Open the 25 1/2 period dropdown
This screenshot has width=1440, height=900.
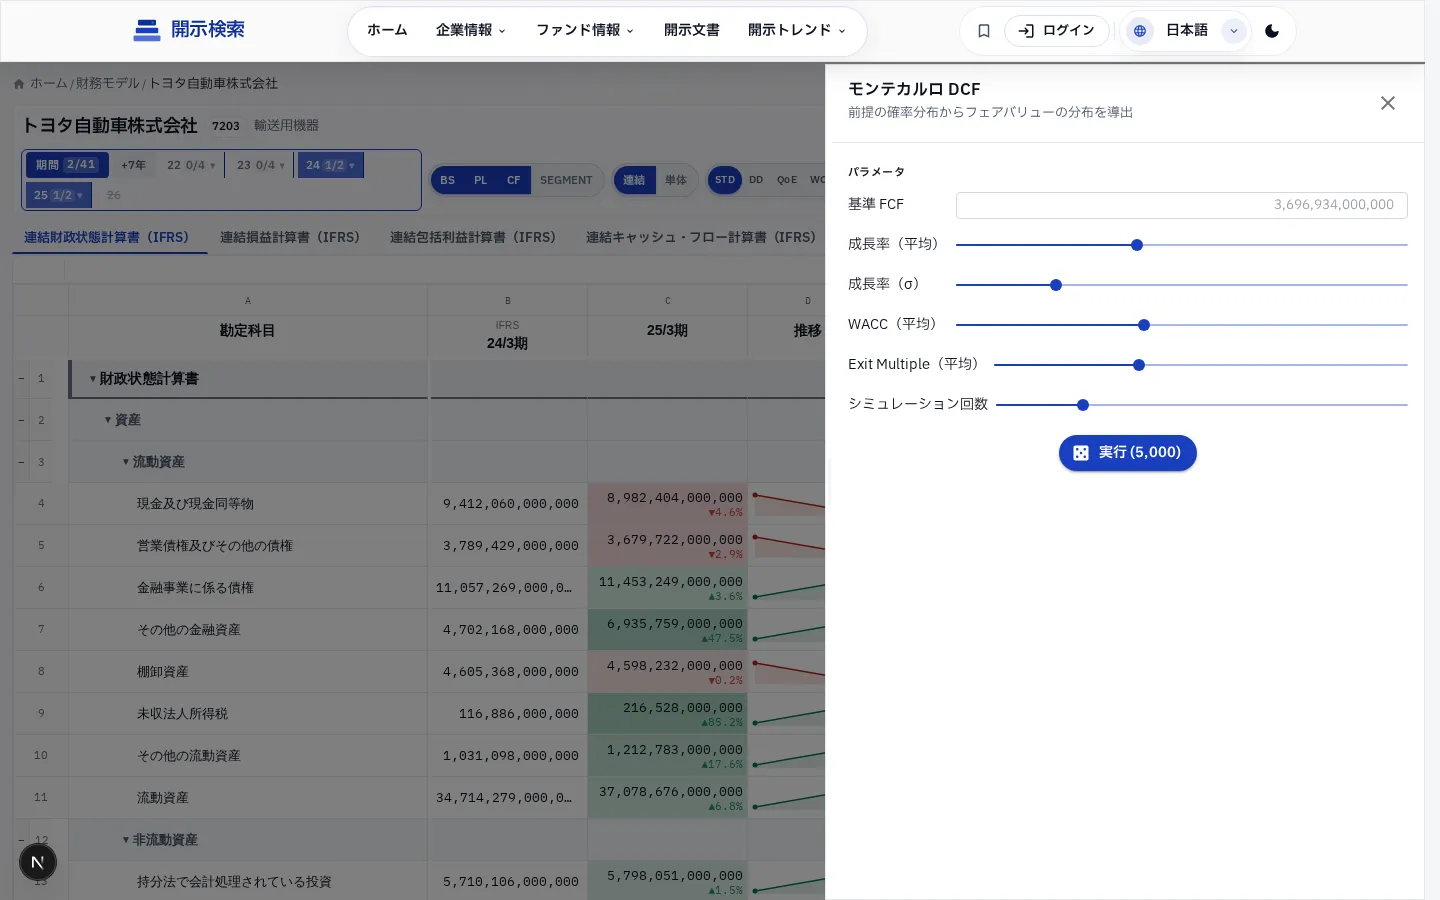[59, 195]
